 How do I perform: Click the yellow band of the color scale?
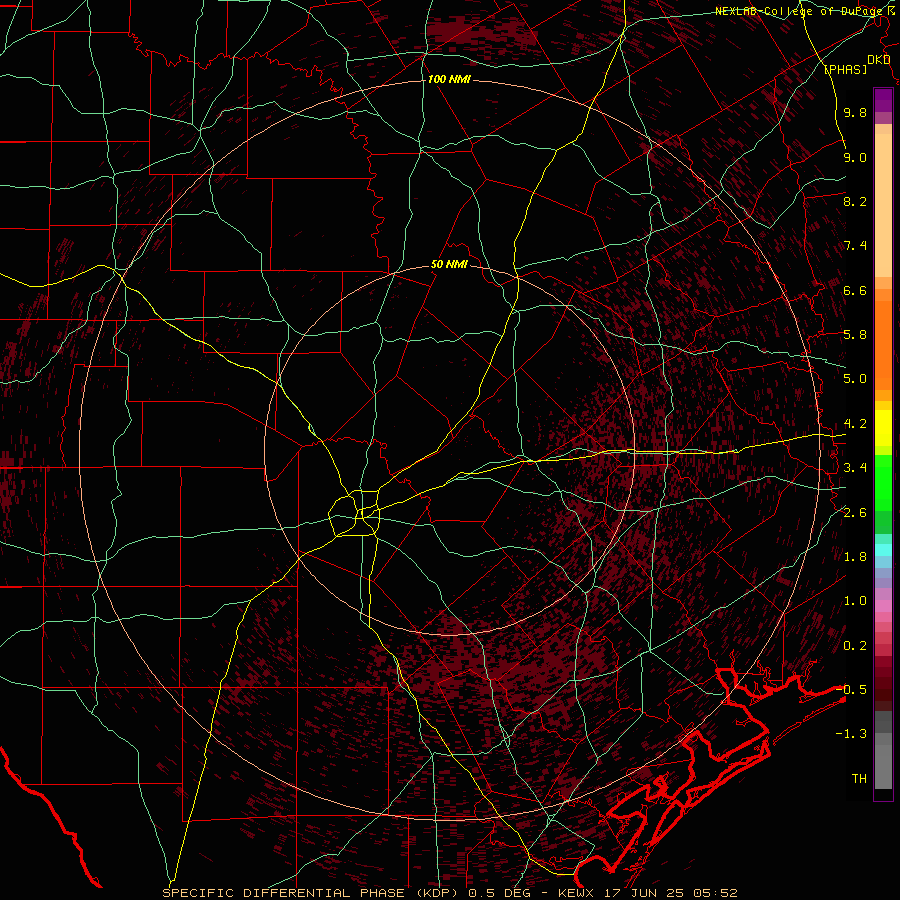[x=883, y=428]
